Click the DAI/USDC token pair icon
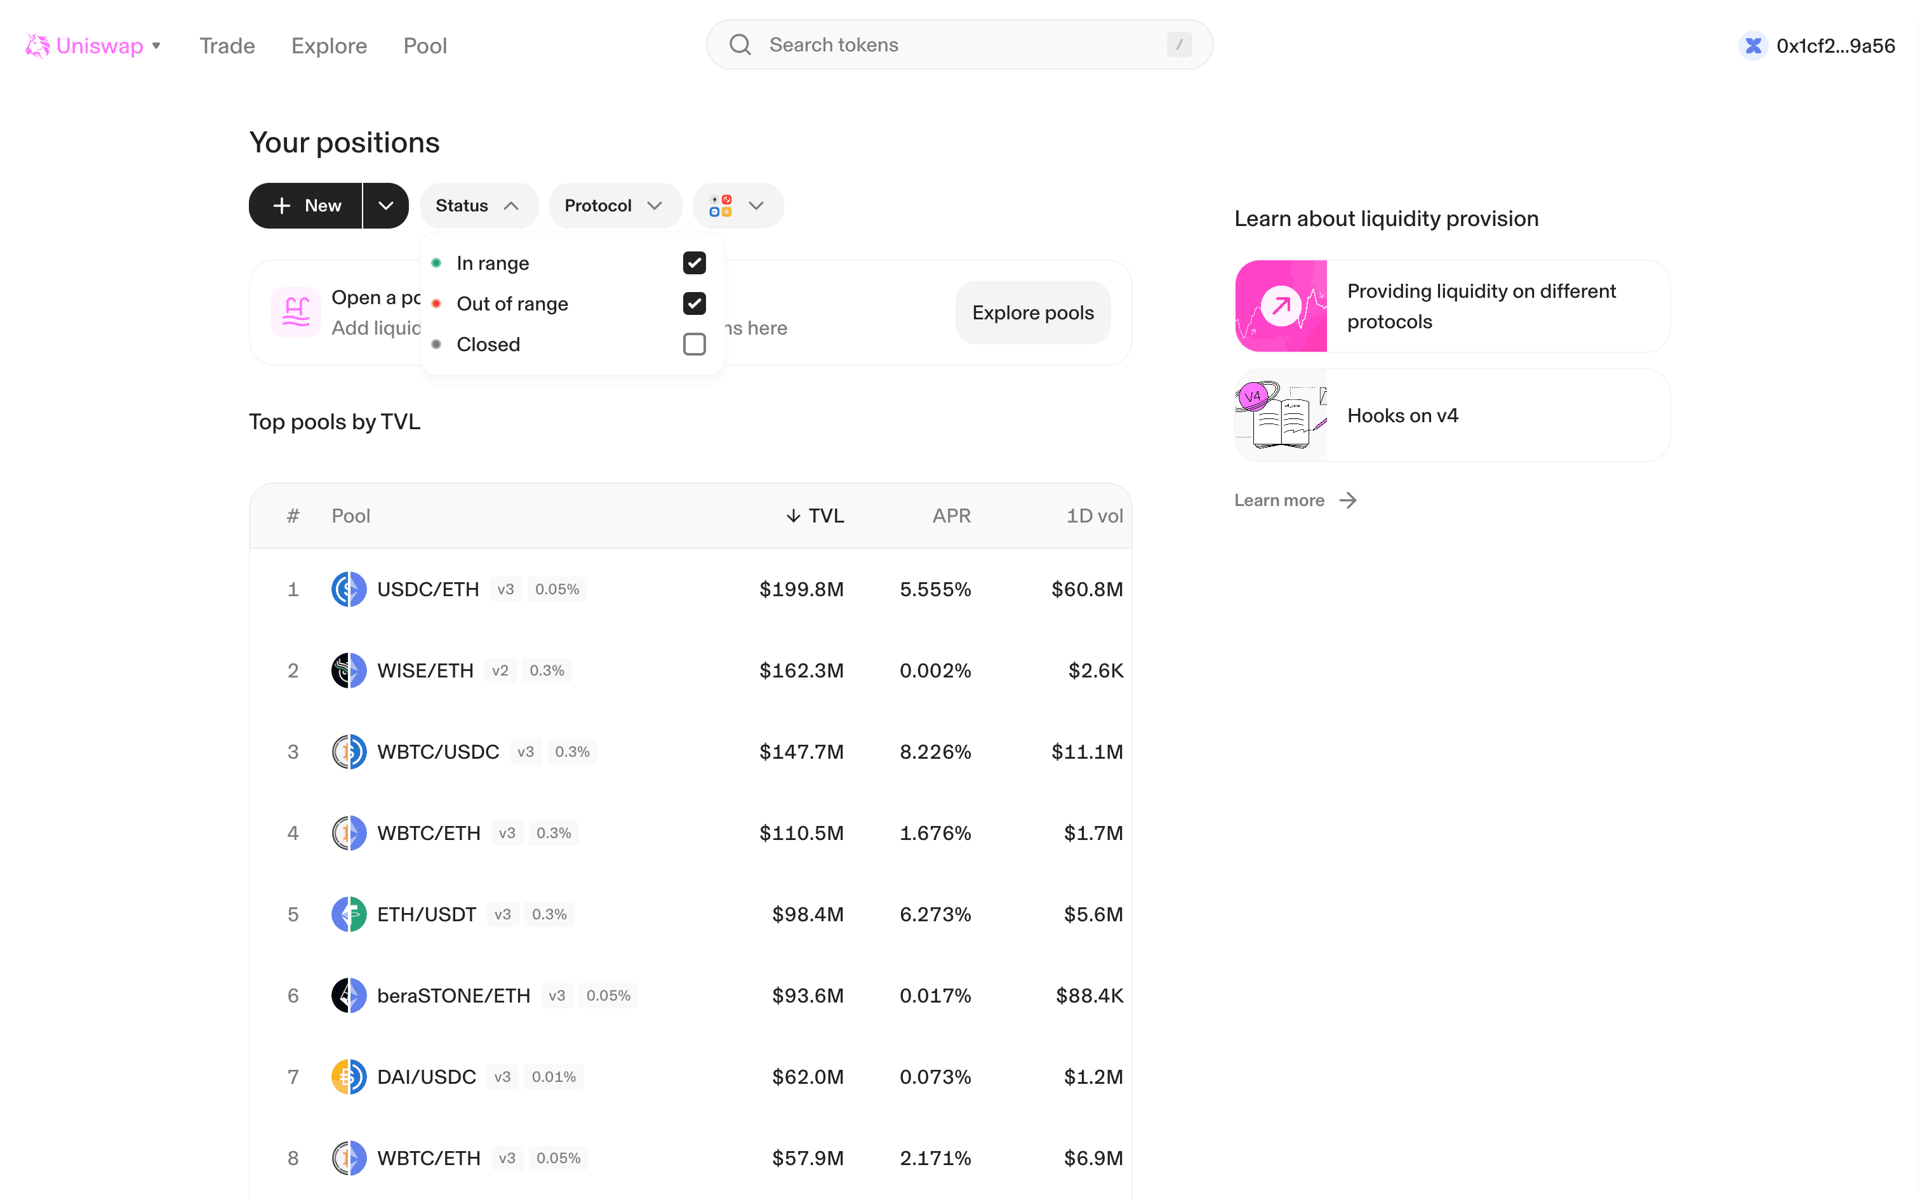Screen dimensions: 1920x1200 point(349,1077)
